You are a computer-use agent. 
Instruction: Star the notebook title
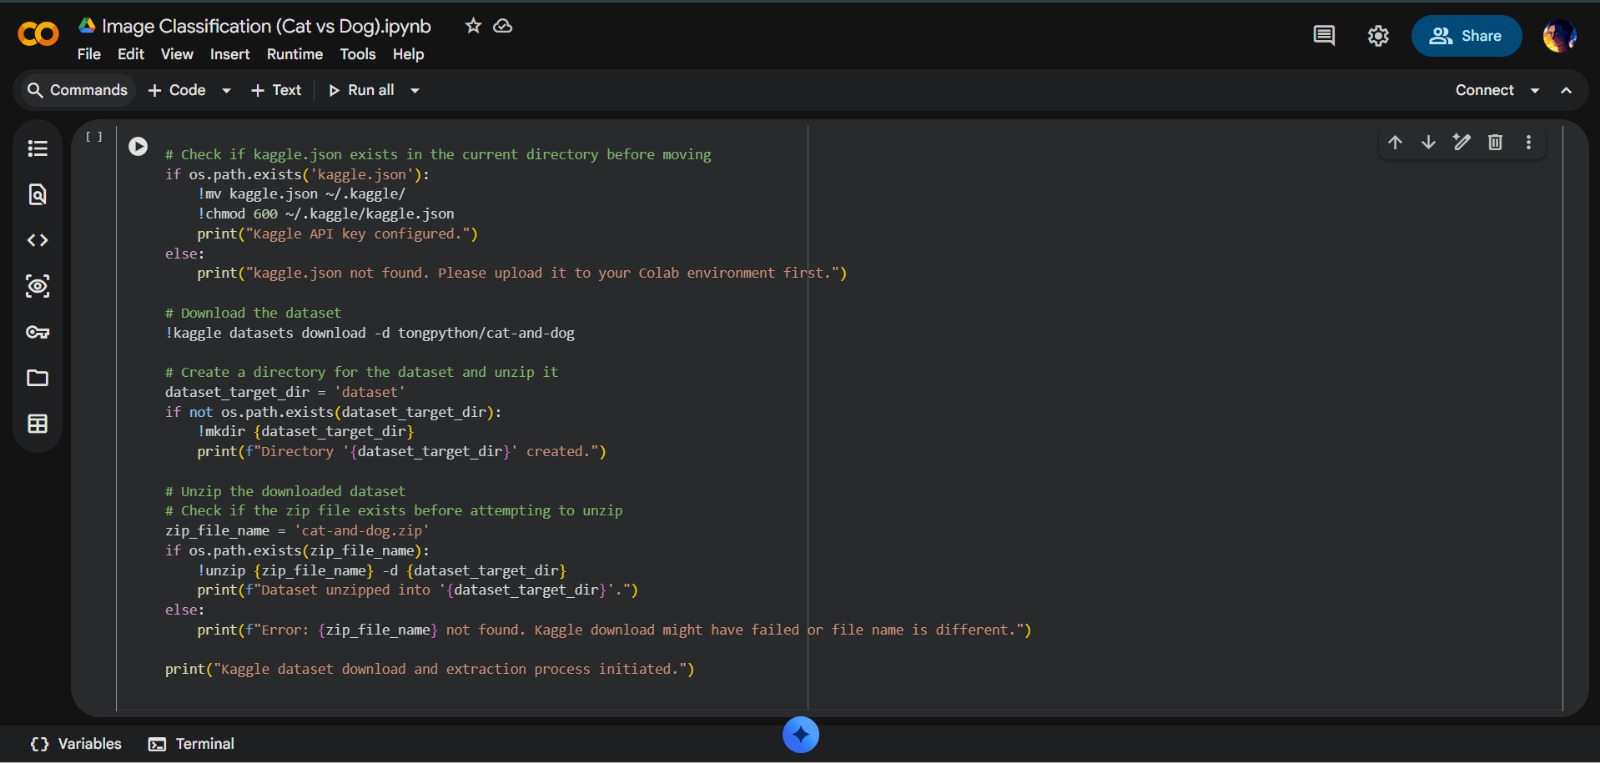click(x=473, y=26)
